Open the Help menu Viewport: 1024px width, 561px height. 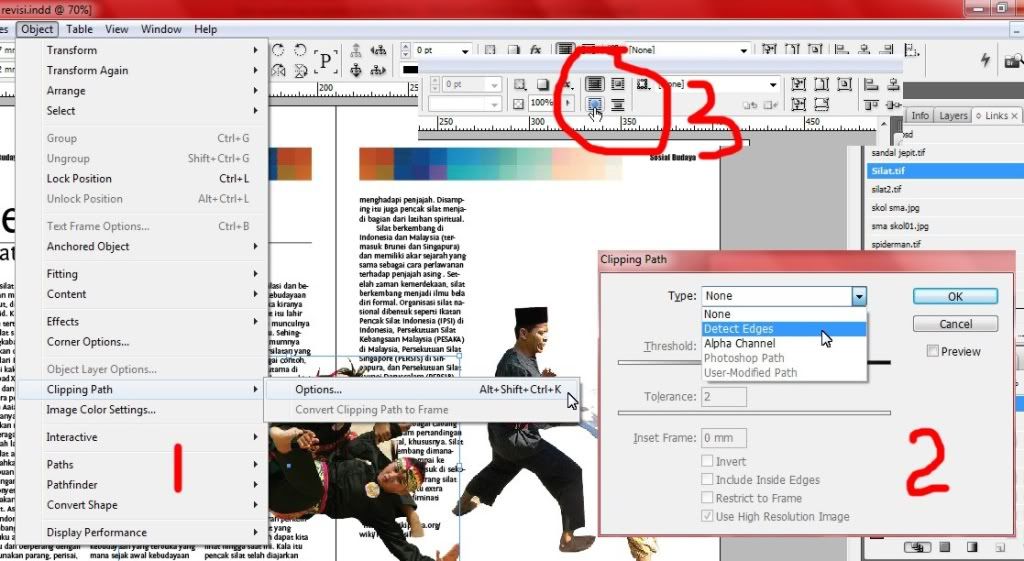click(205, 29)
